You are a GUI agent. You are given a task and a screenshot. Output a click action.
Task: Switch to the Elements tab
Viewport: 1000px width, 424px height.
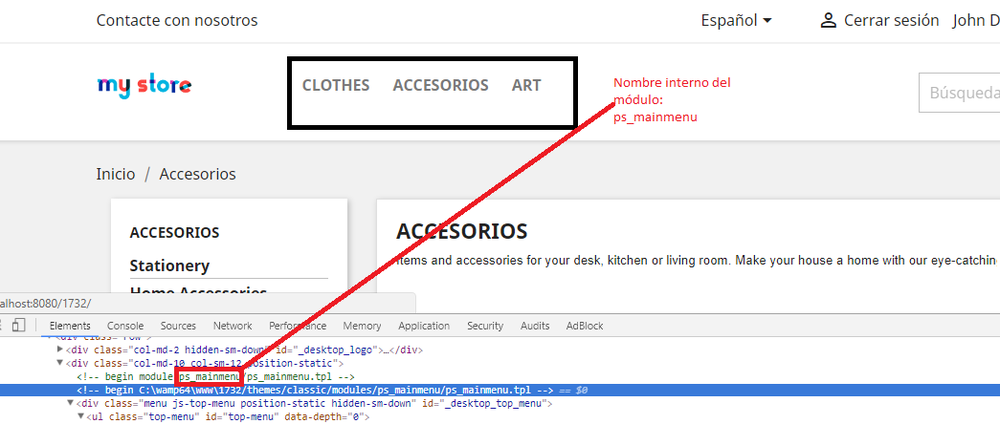(x=70, y=326)
